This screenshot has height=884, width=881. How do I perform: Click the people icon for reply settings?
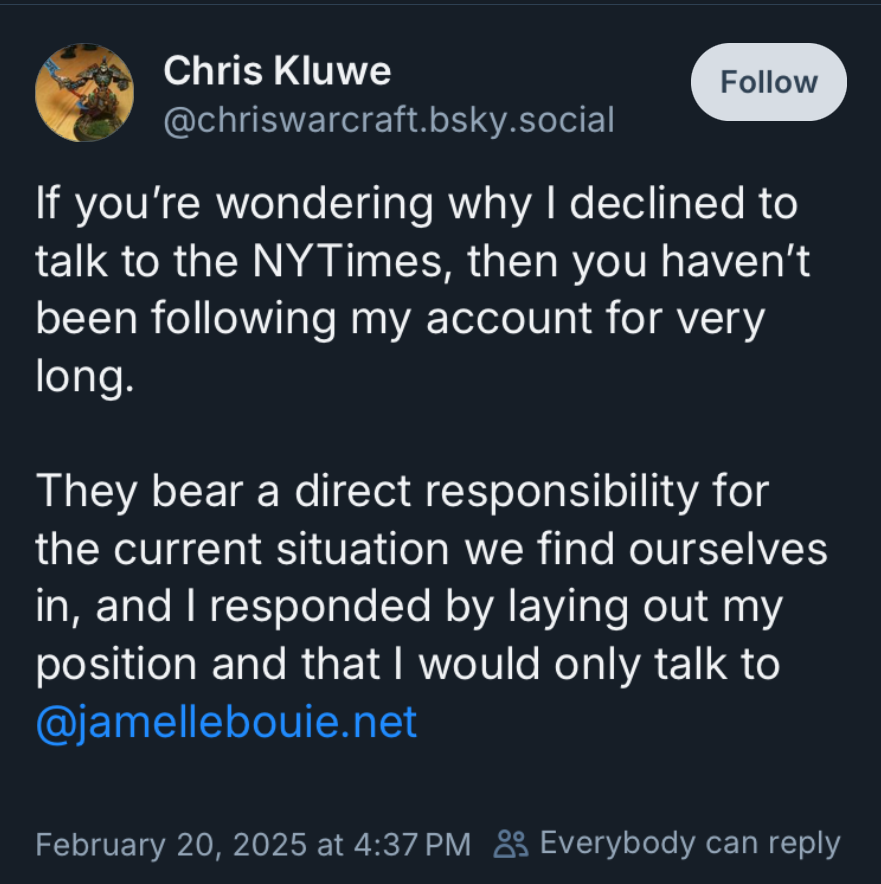click(511, 843)
